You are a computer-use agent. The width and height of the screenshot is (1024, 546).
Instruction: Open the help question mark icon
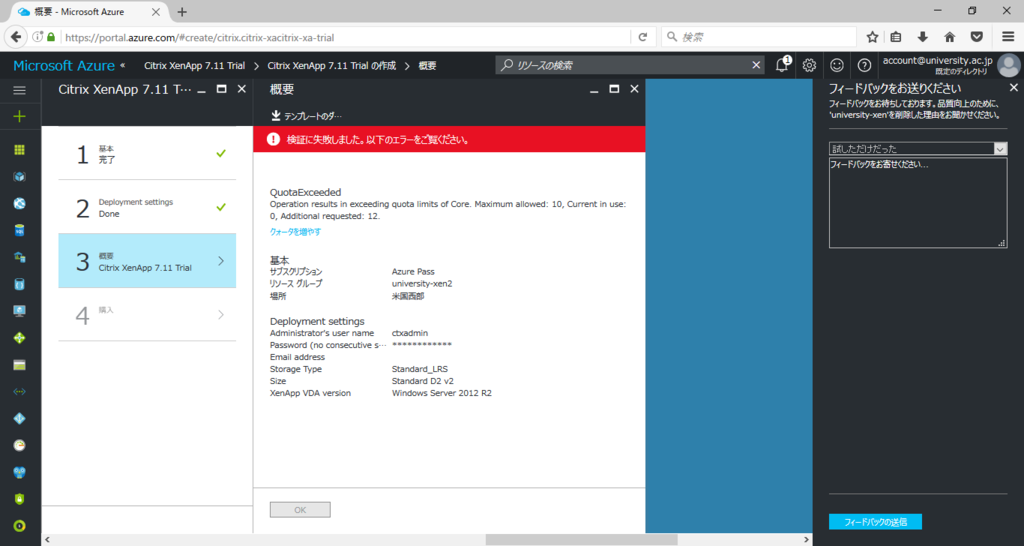click(x=864, y=65)
